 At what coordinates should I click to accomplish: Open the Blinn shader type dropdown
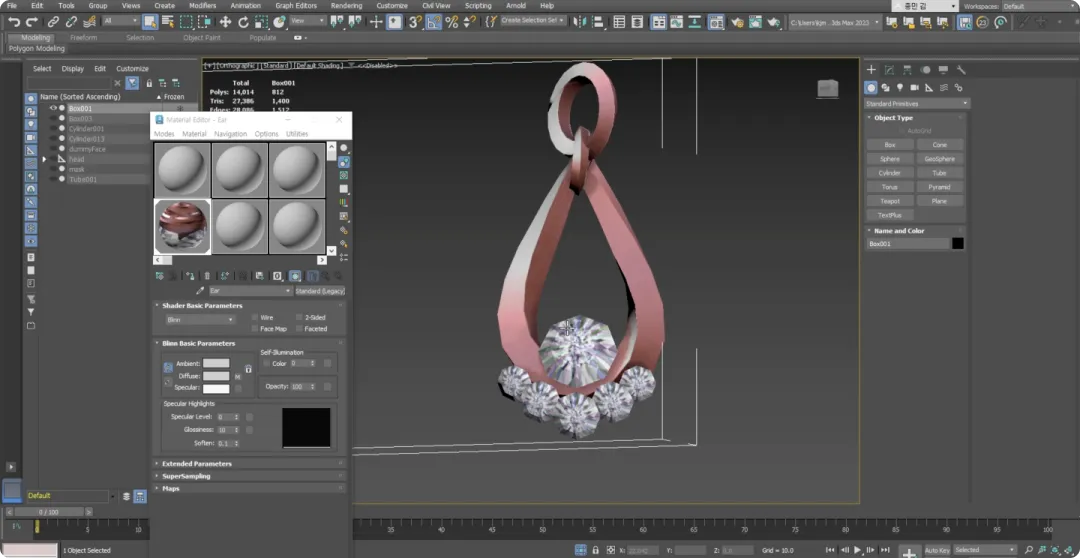(x=200, y=320)
